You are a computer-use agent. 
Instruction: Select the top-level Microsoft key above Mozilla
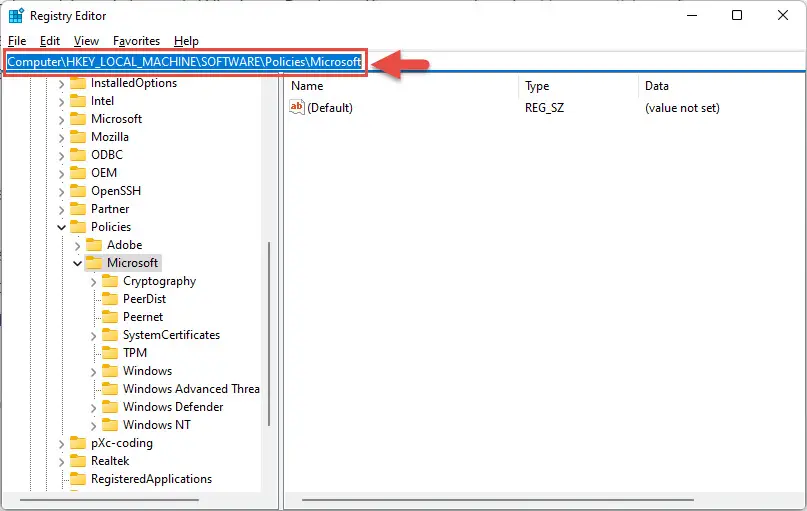click(116, 119)
